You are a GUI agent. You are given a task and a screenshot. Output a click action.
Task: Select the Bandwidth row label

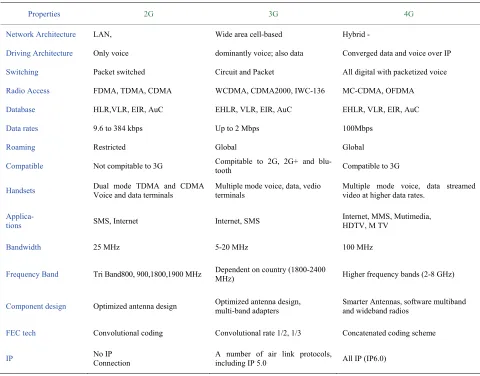(x=23, y=247)
